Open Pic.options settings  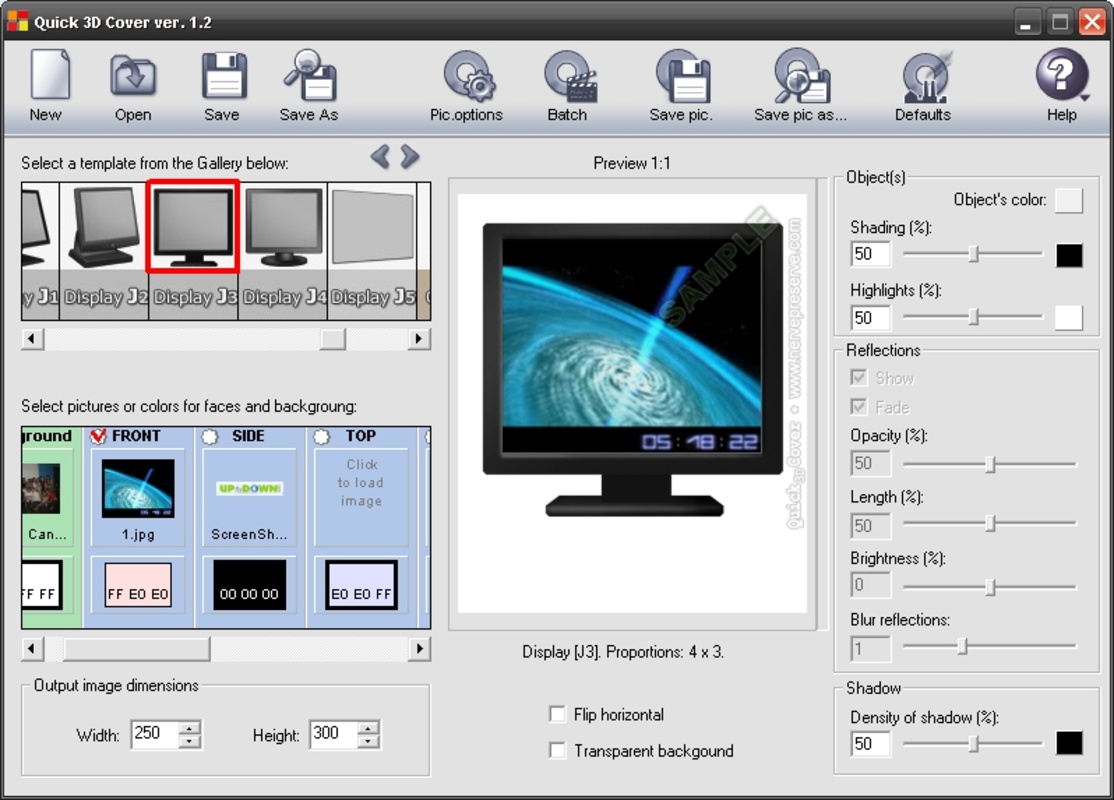pyautogui.click(x=467, y=77)
